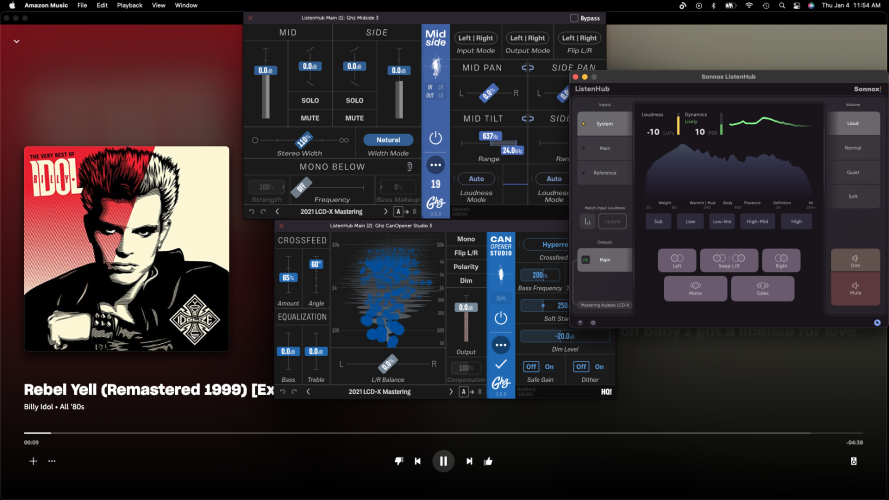
Task: Open the Window menu
Action: (x=186, y=5)
